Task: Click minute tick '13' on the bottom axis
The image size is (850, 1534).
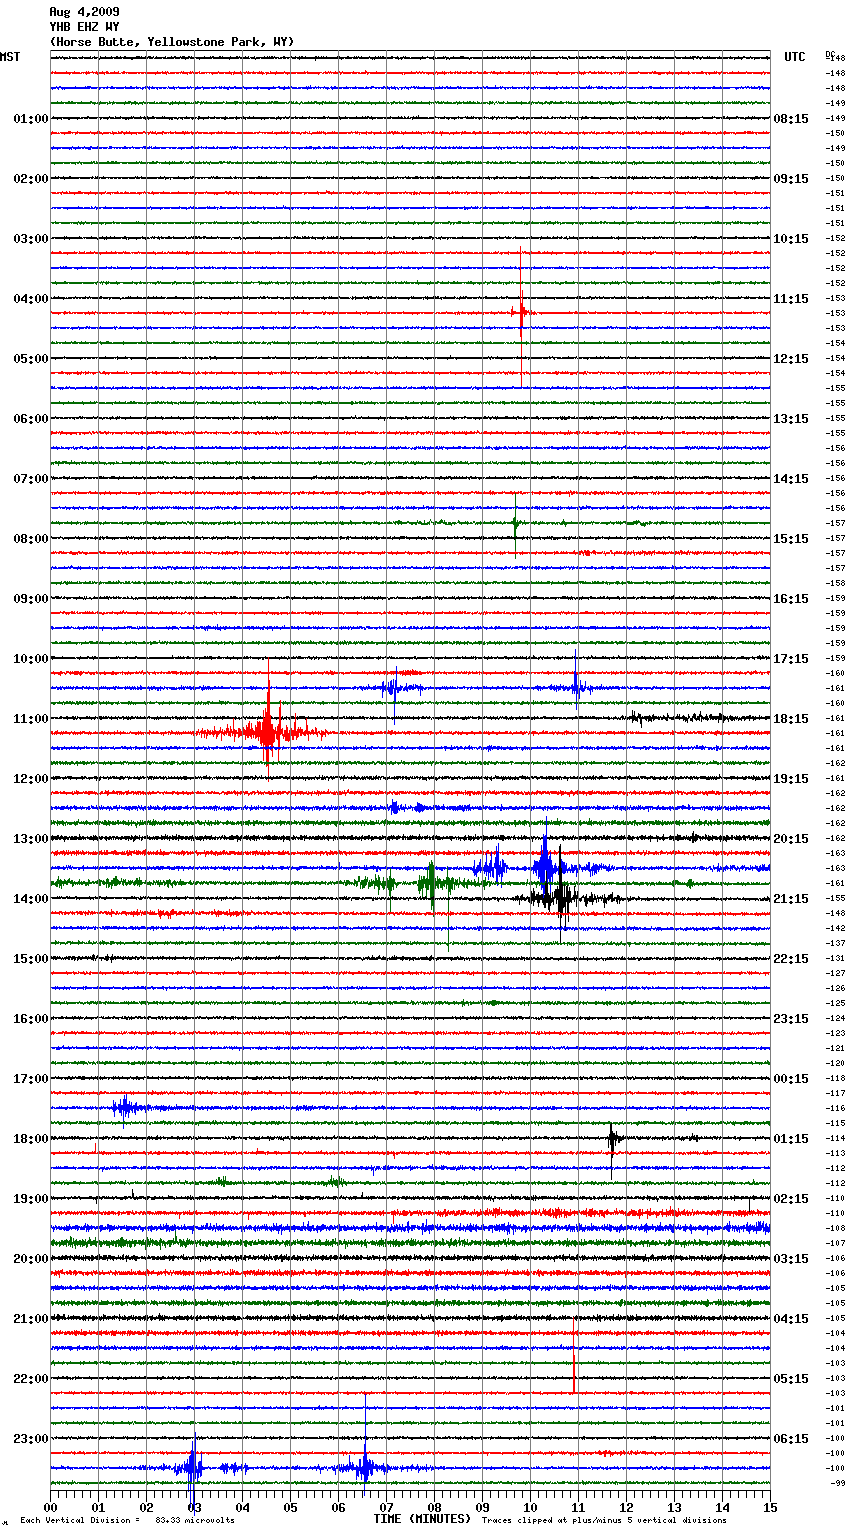Action: tap(674, 1507)
